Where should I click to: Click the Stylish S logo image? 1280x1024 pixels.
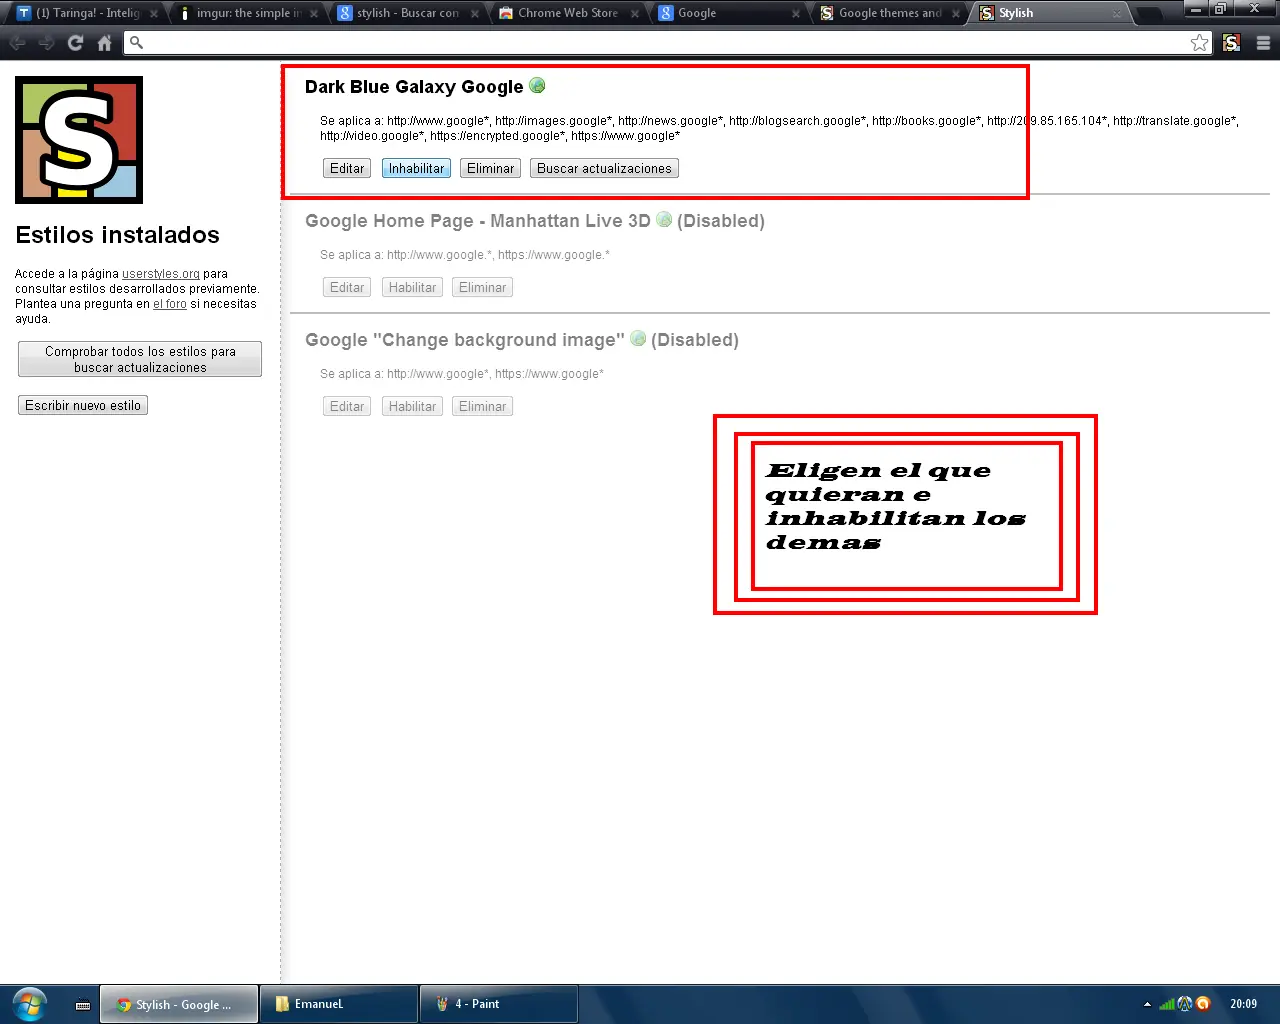click(79, 140)
